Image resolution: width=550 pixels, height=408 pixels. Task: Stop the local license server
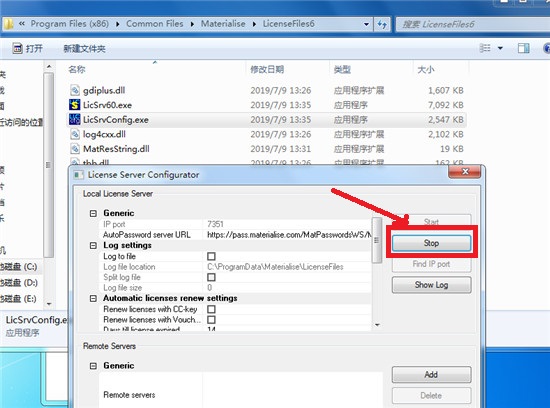(431, 243)
